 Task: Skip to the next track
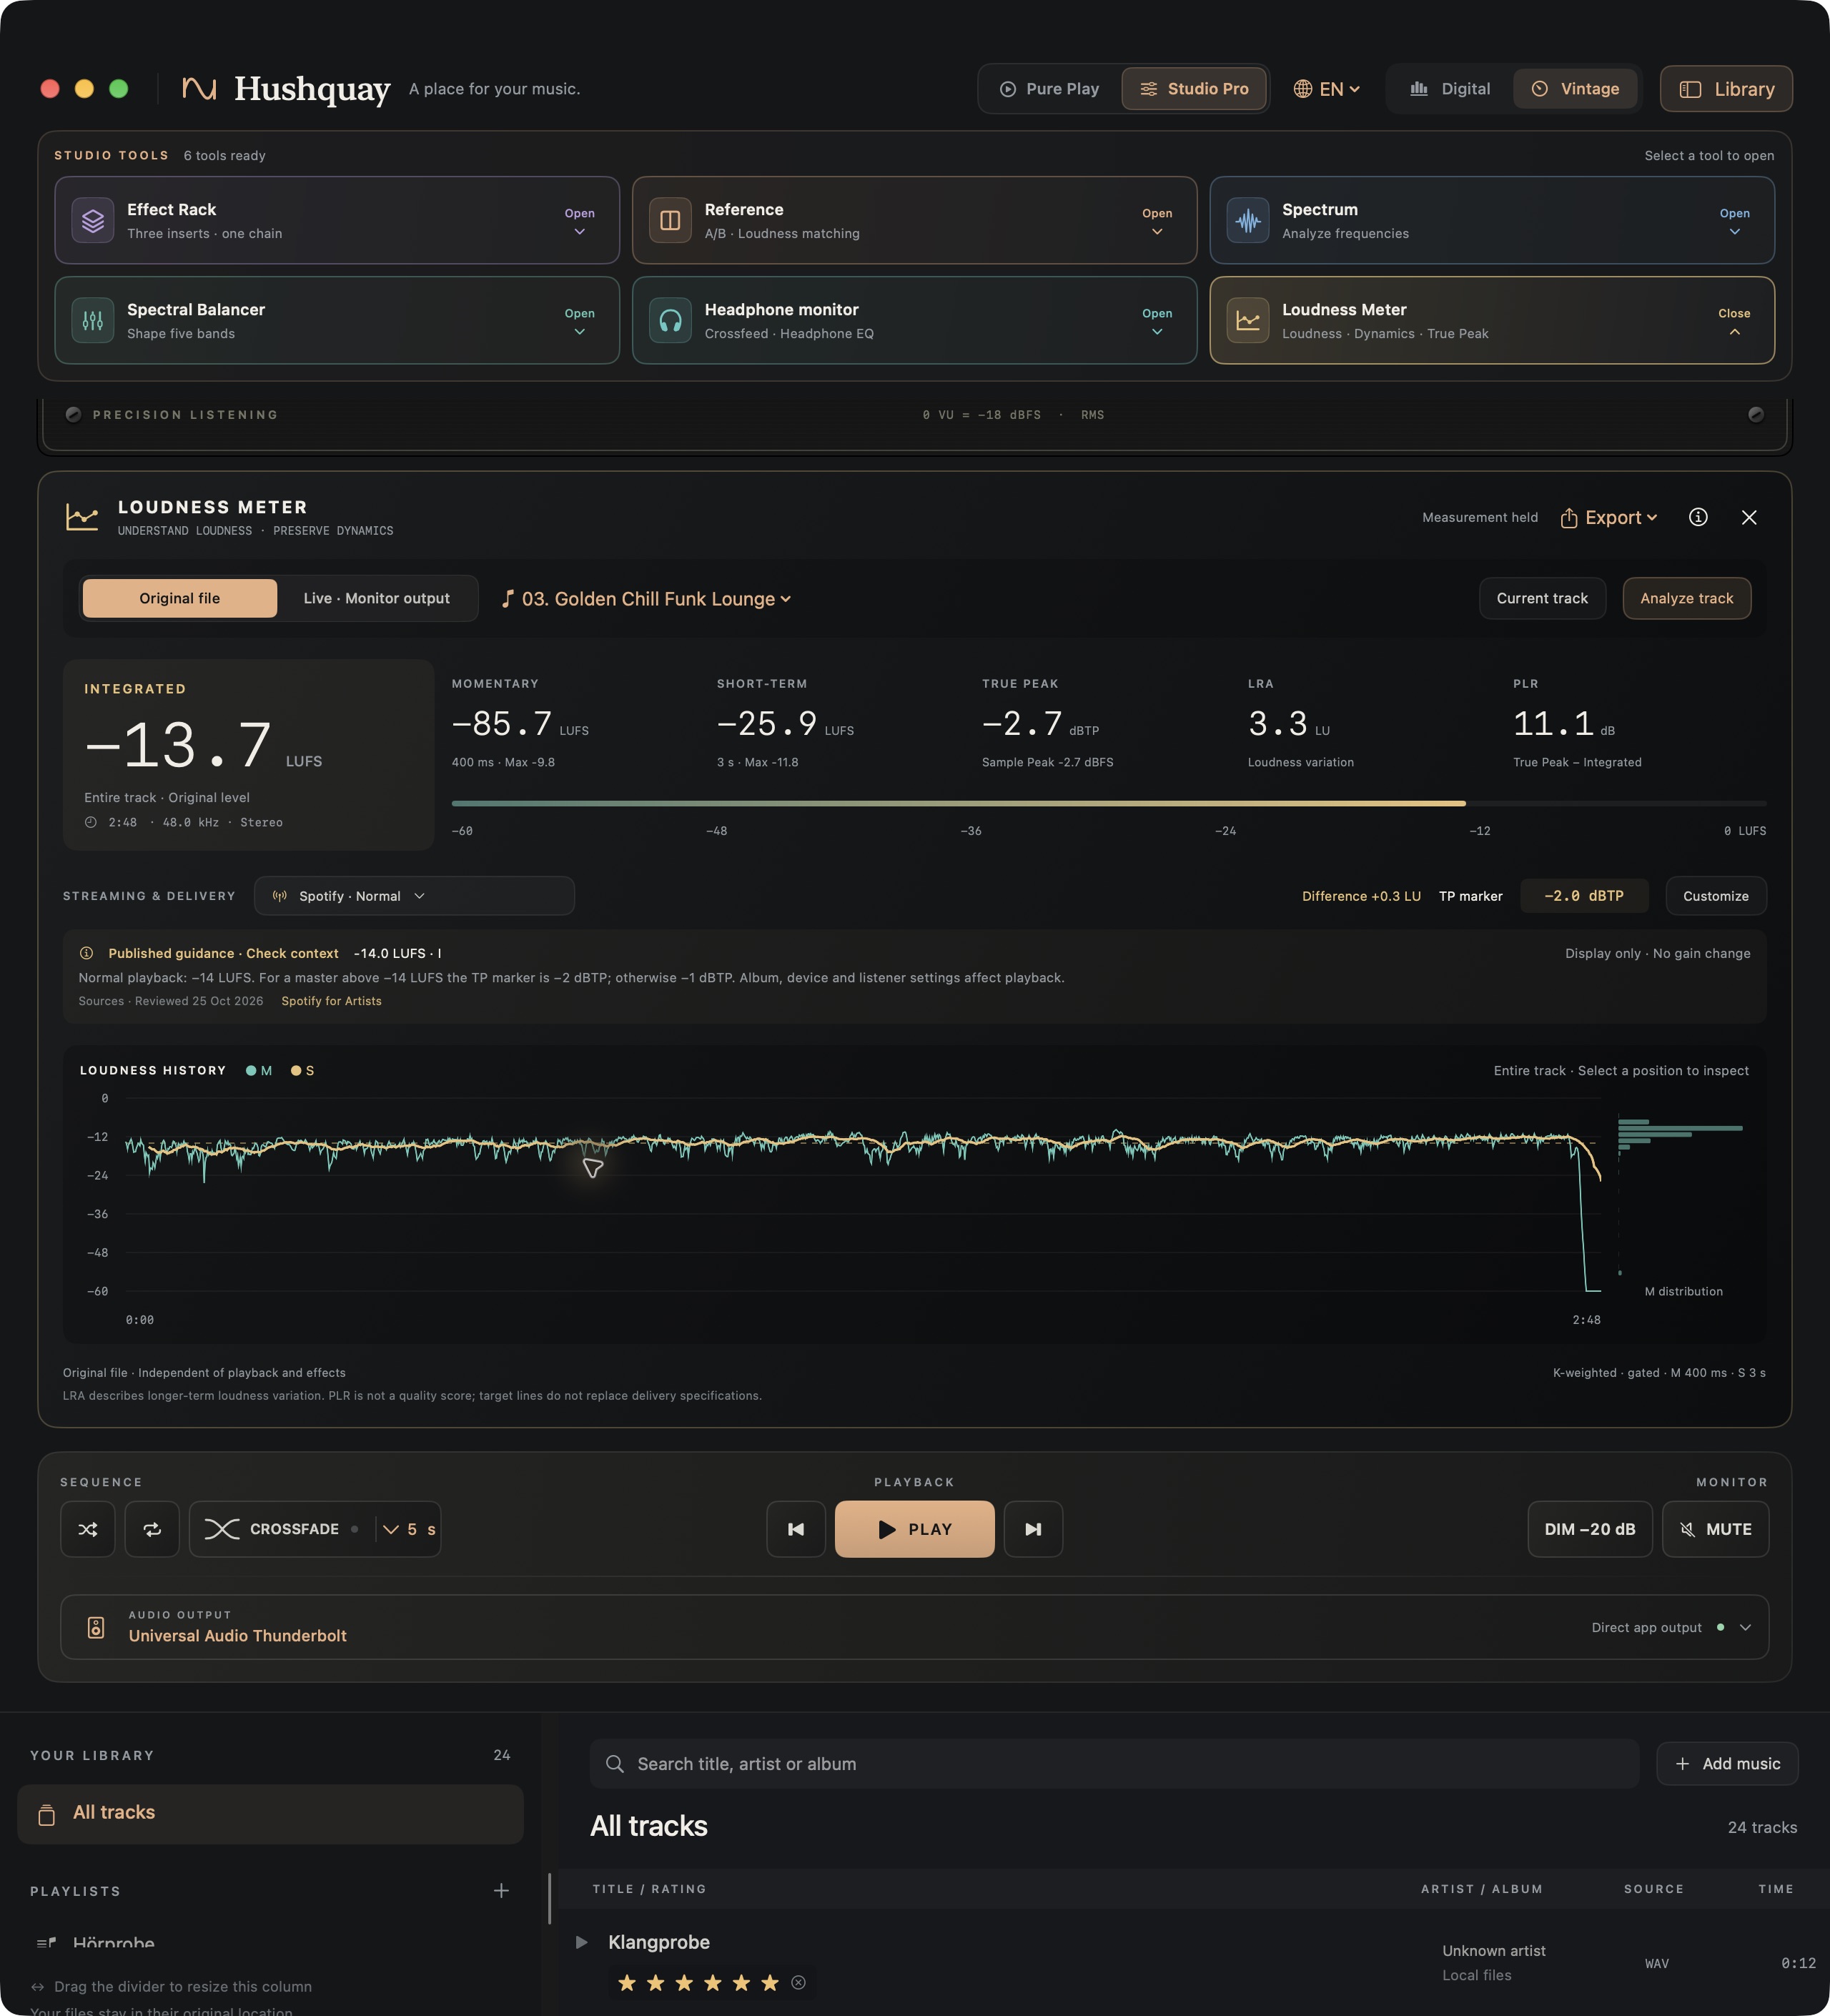1033,1529
